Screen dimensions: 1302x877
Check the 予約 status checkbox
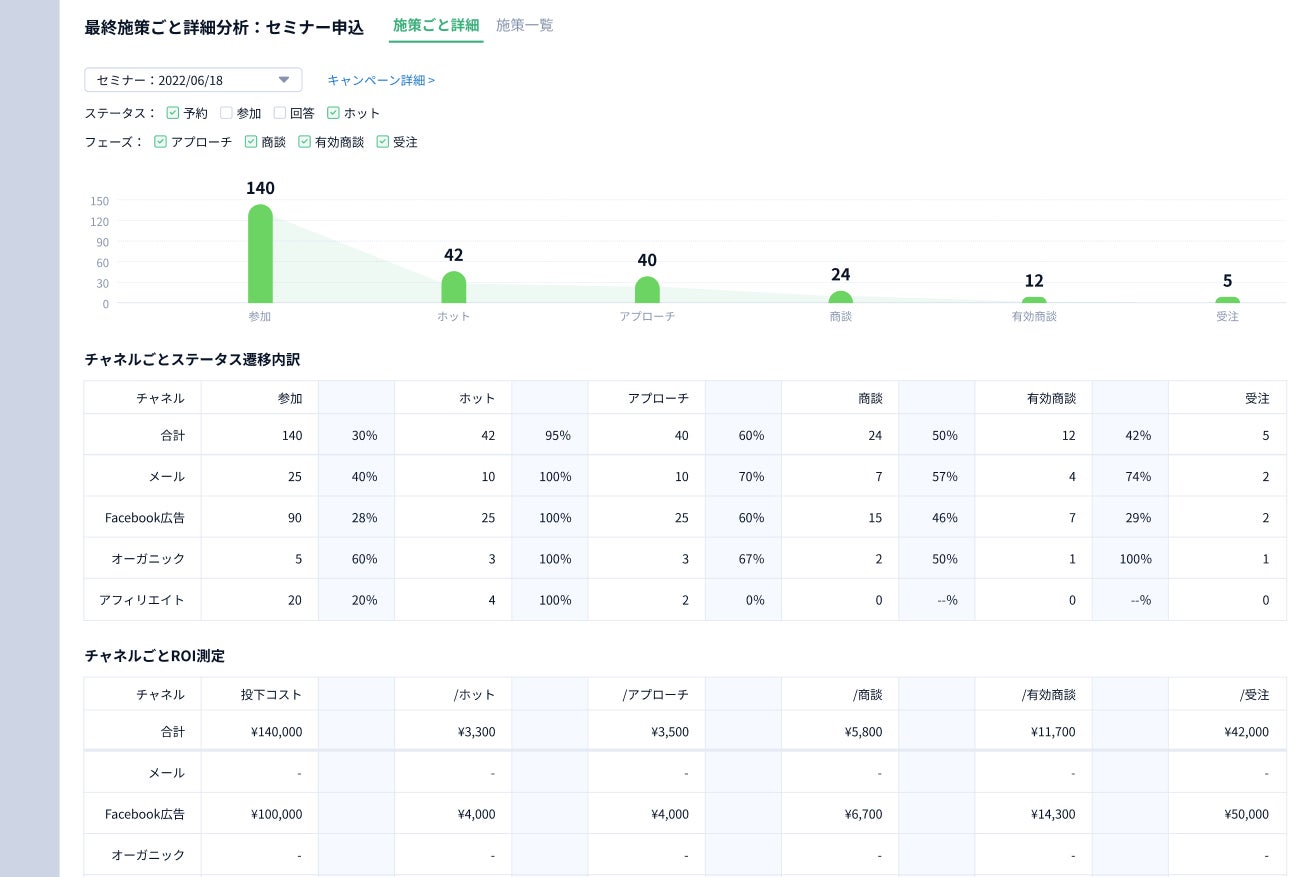tap(173, 113)
